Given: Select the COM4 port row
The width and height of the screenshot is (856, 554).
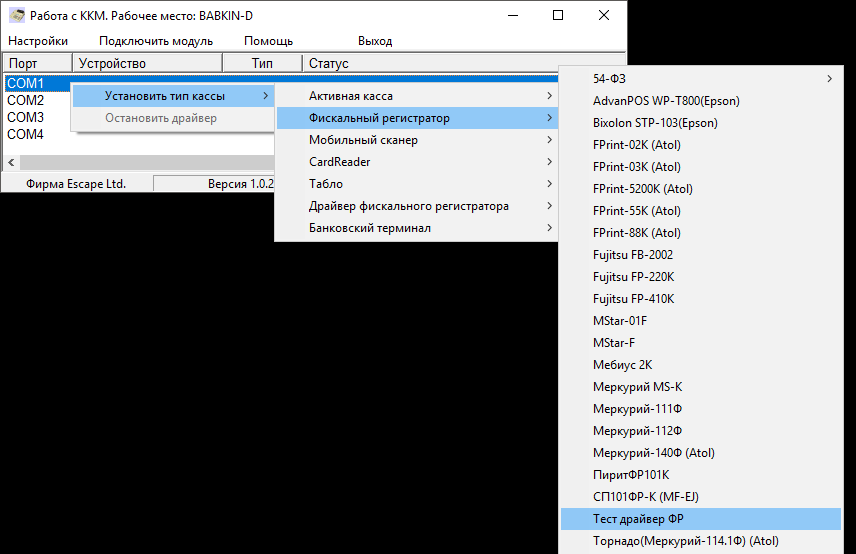Looking at the screenshot, I should click(x=26, y=134).
